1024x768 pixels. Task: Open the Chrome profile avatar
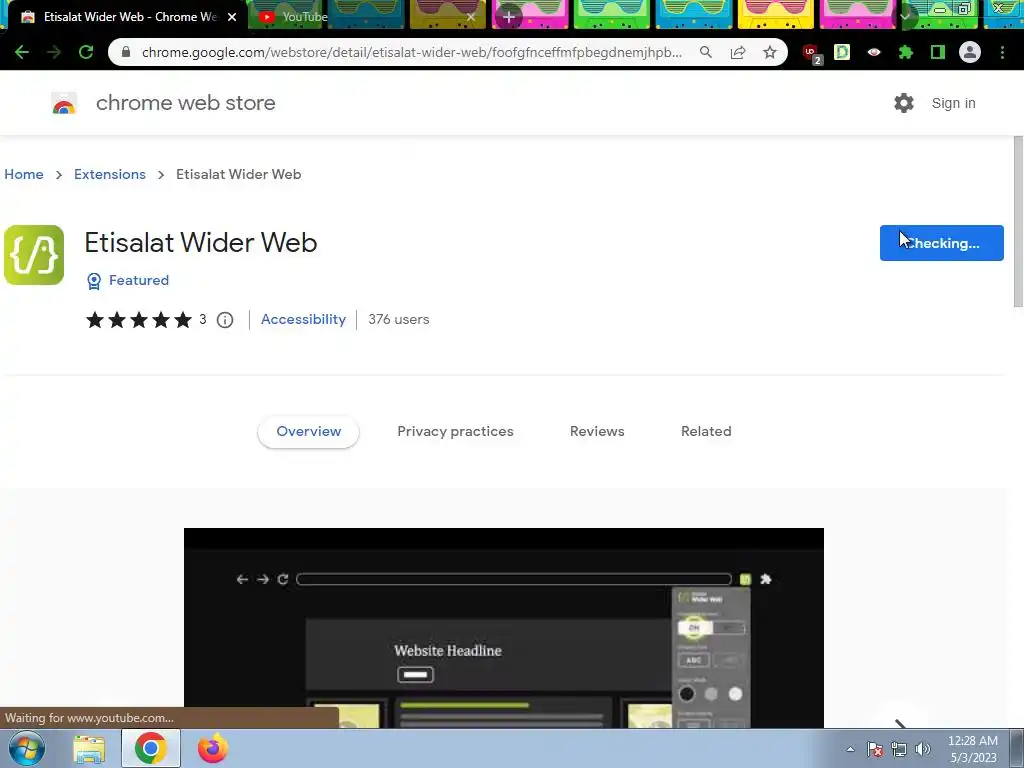pyautogui.click(x=970, y=52)
